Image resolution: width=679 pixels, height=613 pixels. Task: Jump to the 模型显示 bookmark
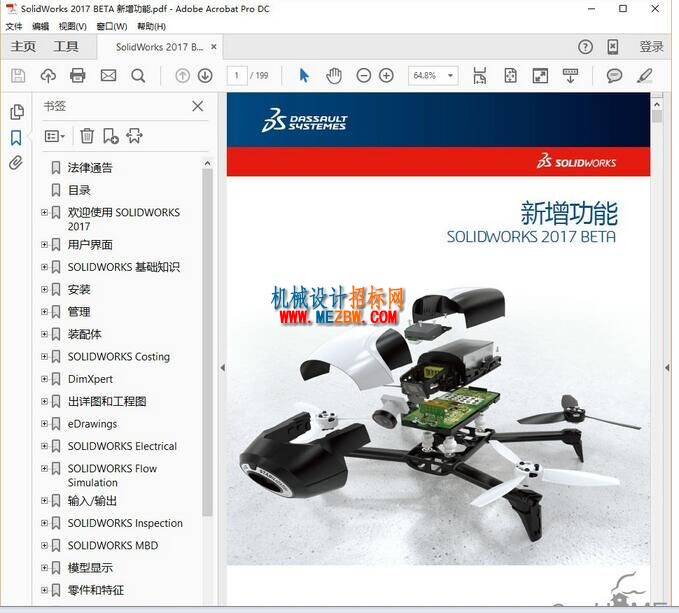click(x=90, y=568)
